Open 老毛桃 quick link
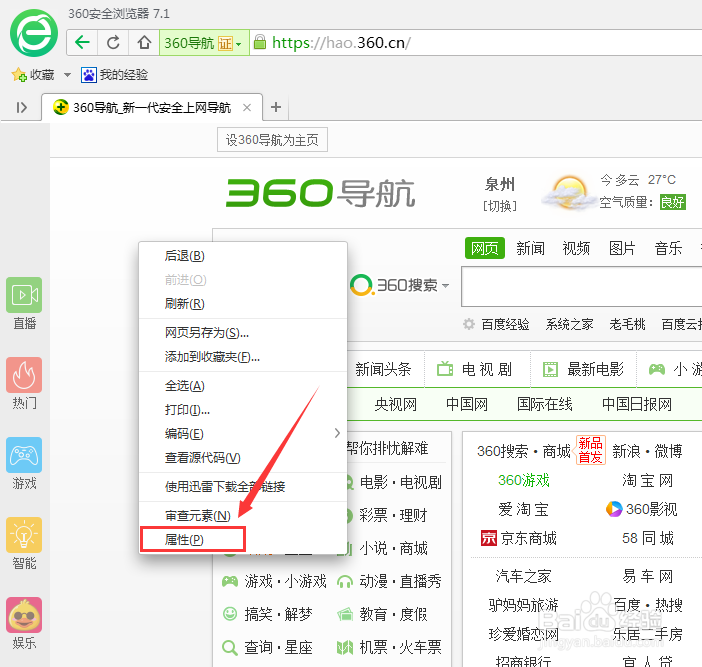This screenshot has height=667, width=702. [627, 324]
